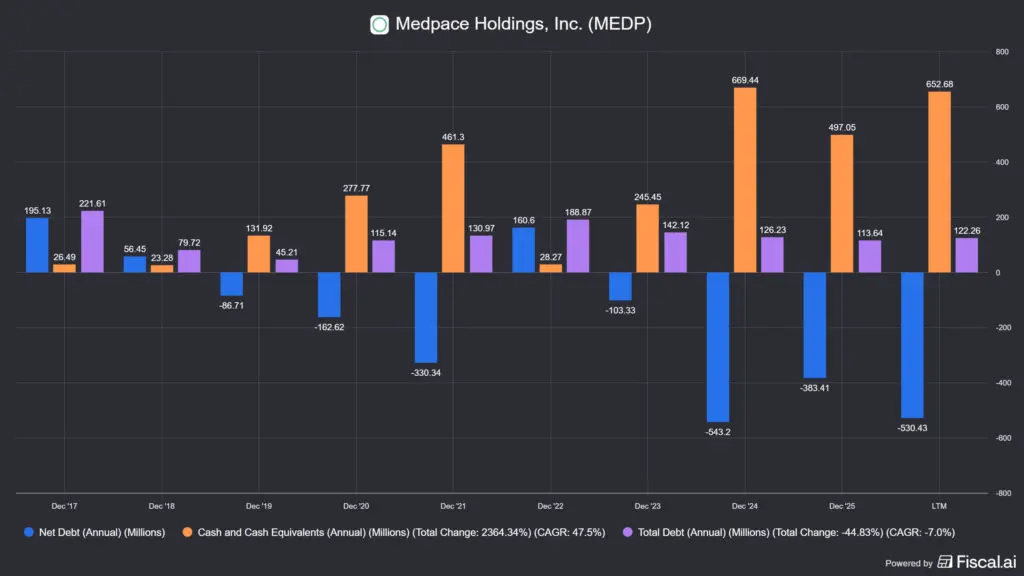Click the -530.43 LTM net debt bar
This screenshot has height=576, width=1024.
(x=912, y=345)
